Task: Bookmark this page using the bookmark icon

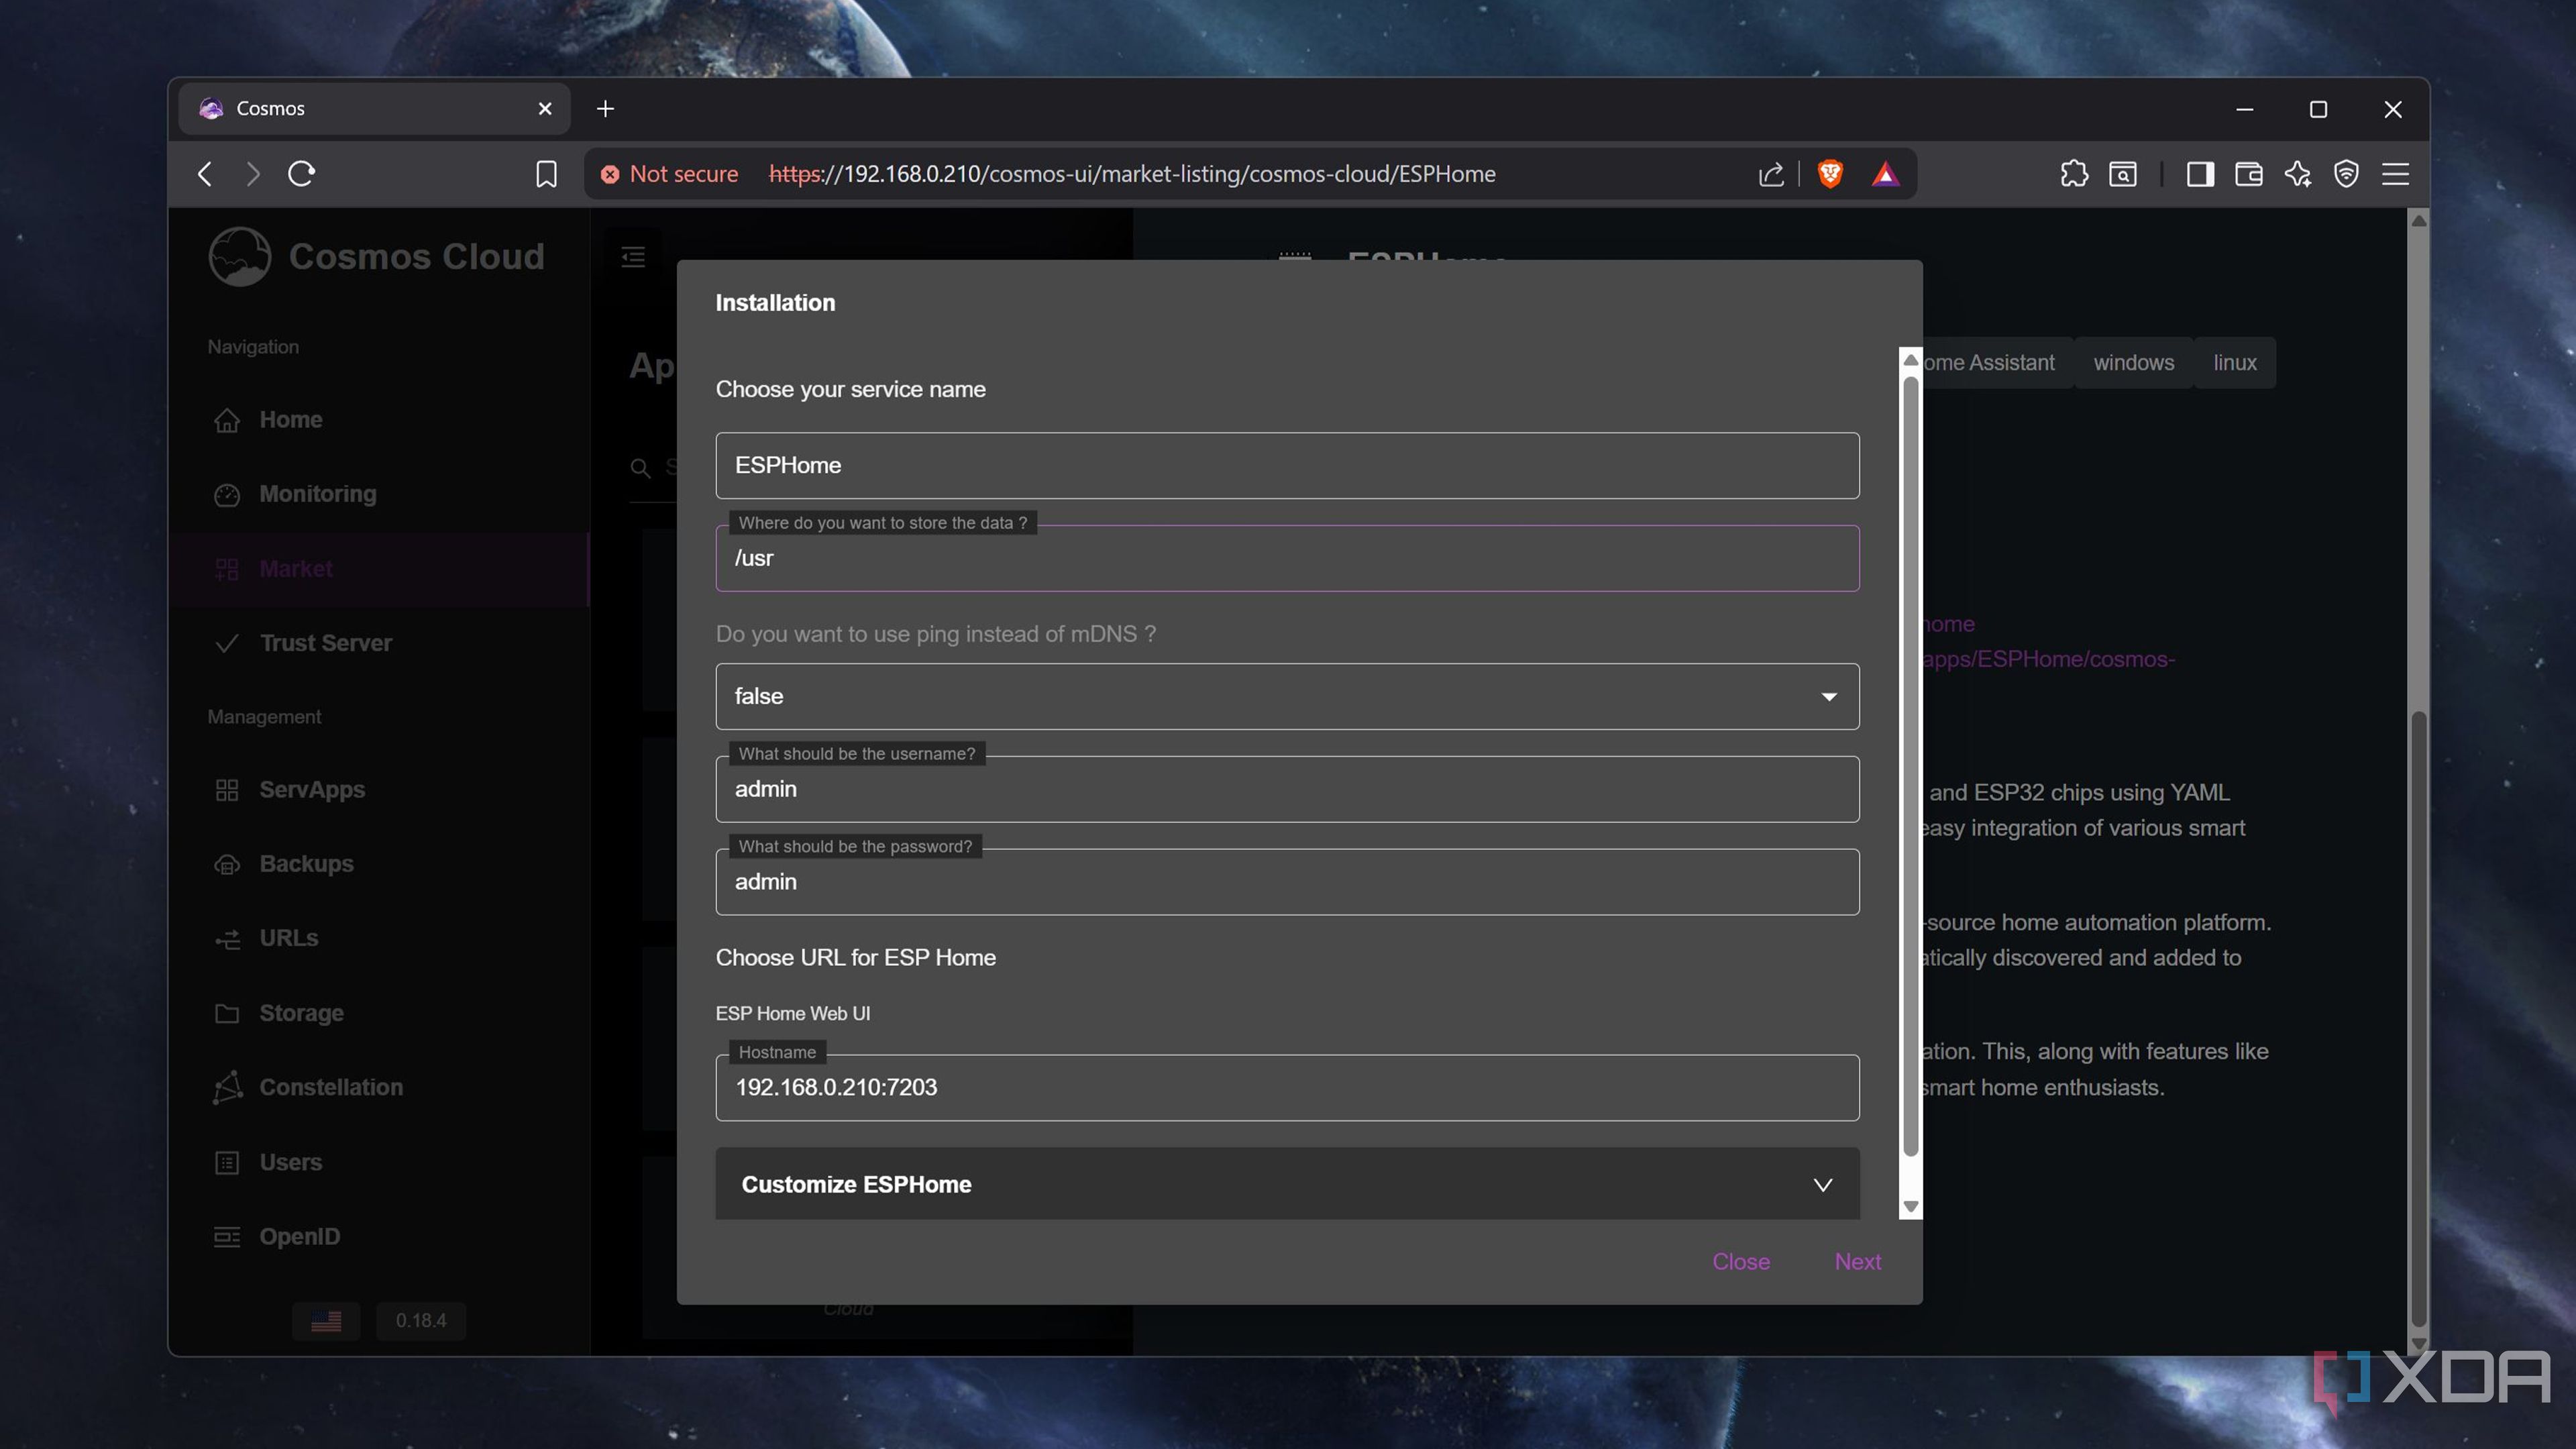Action: coord(546,174)
